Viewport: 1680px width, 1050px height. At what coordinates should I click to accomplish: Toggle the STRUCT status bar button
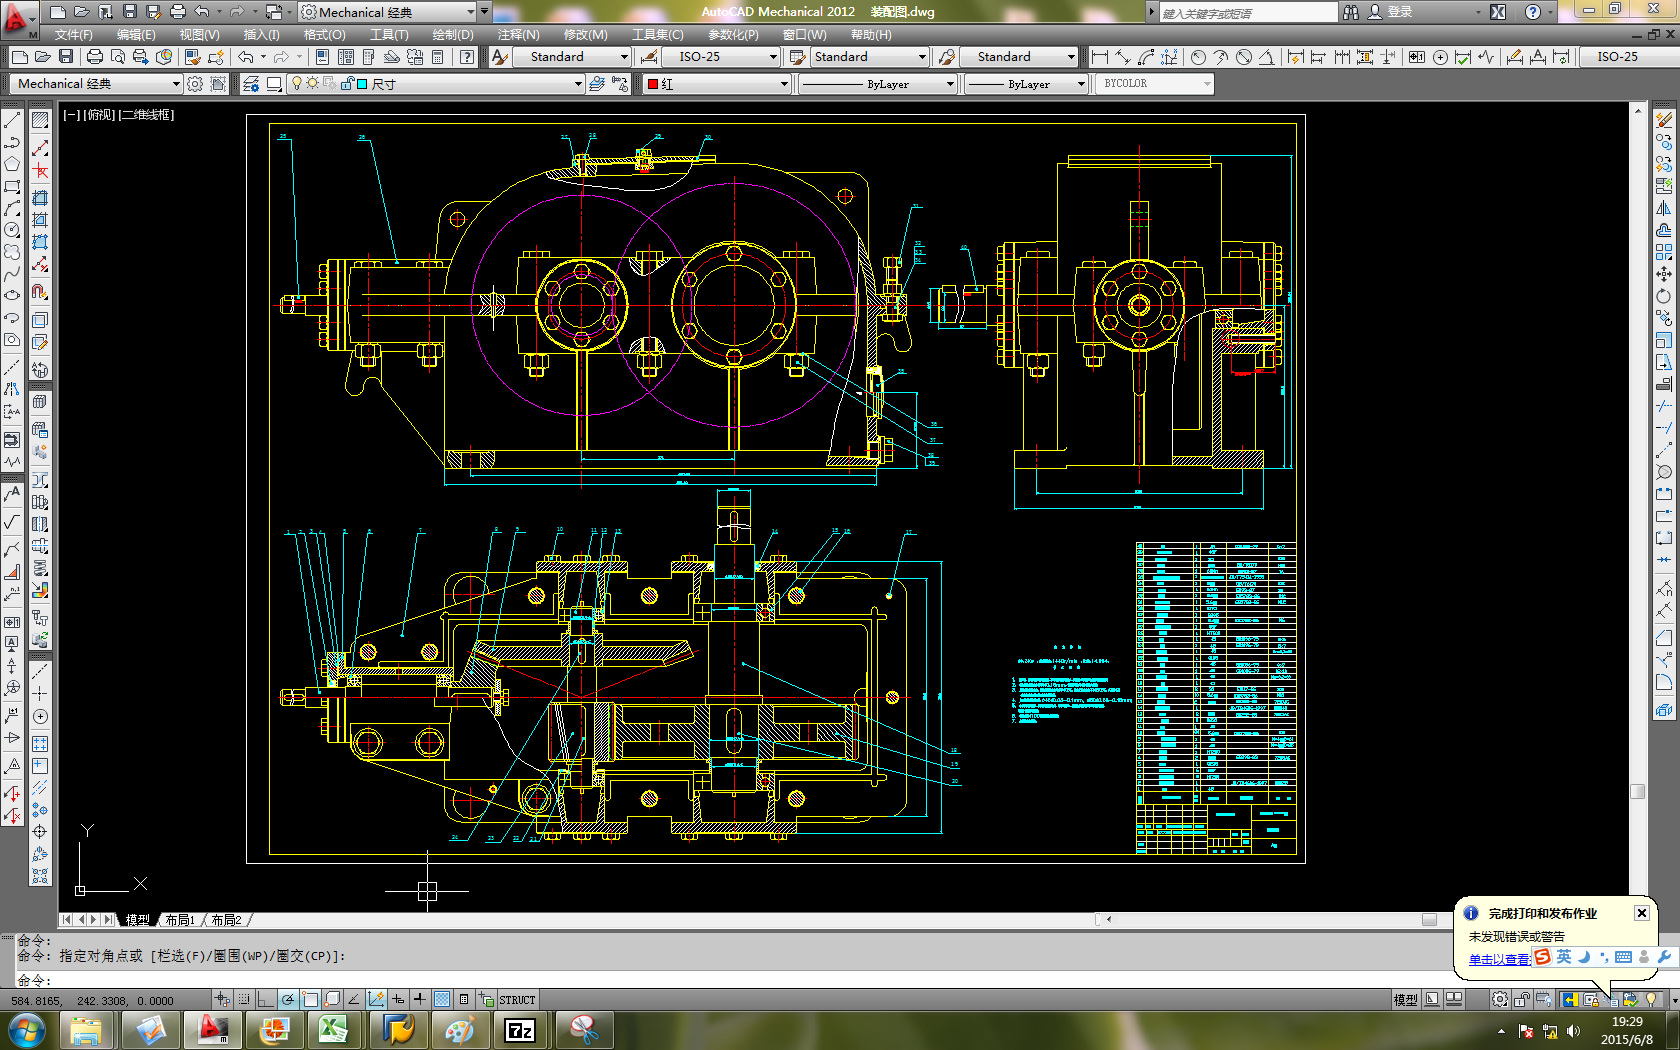point(517,999)
